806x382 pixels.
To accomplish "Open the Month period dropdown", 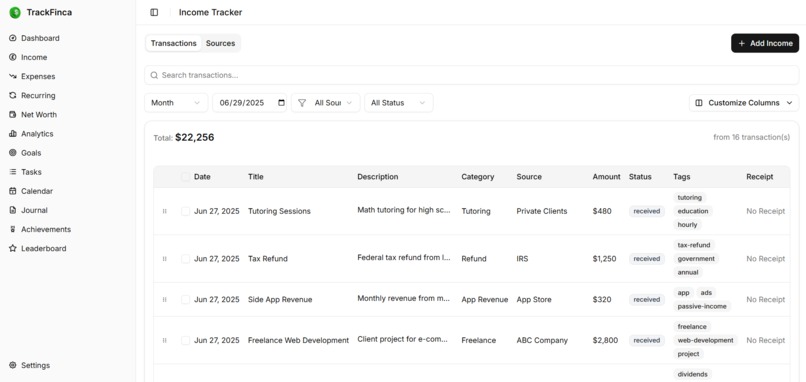I will (176, 103).
